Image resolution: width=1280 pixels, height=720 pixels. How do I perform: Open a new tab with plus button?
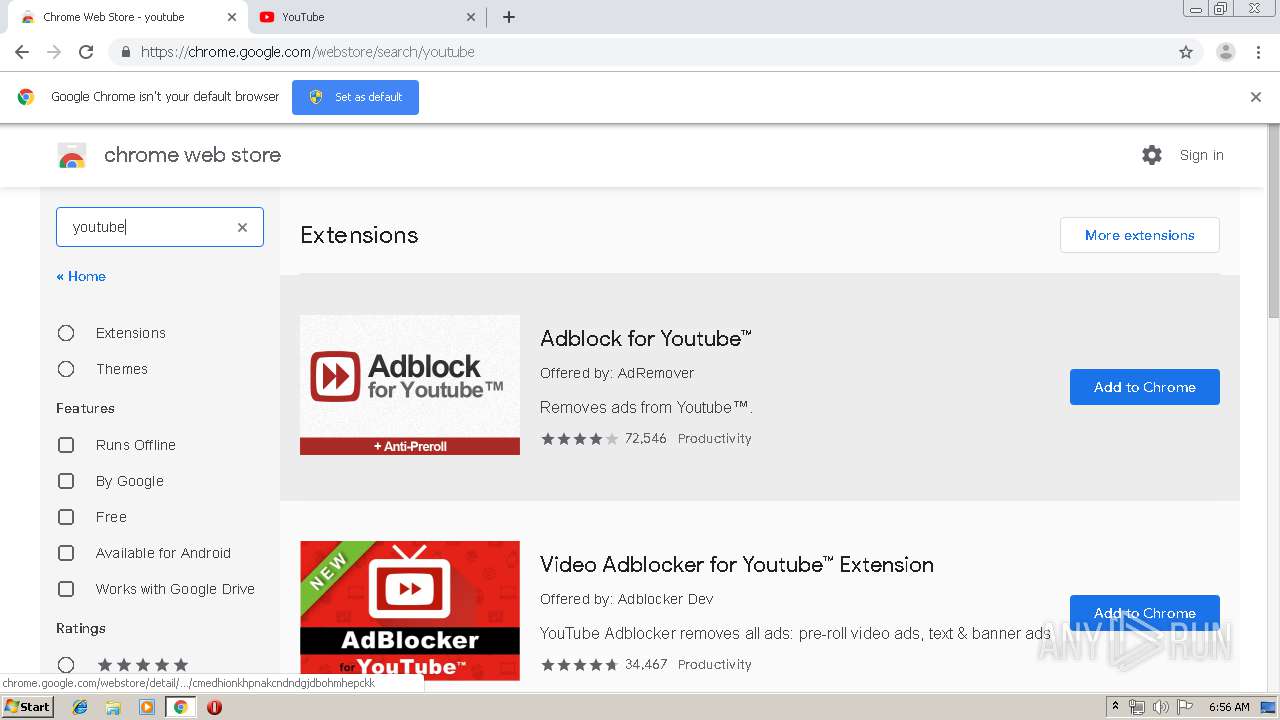point(509,17)
